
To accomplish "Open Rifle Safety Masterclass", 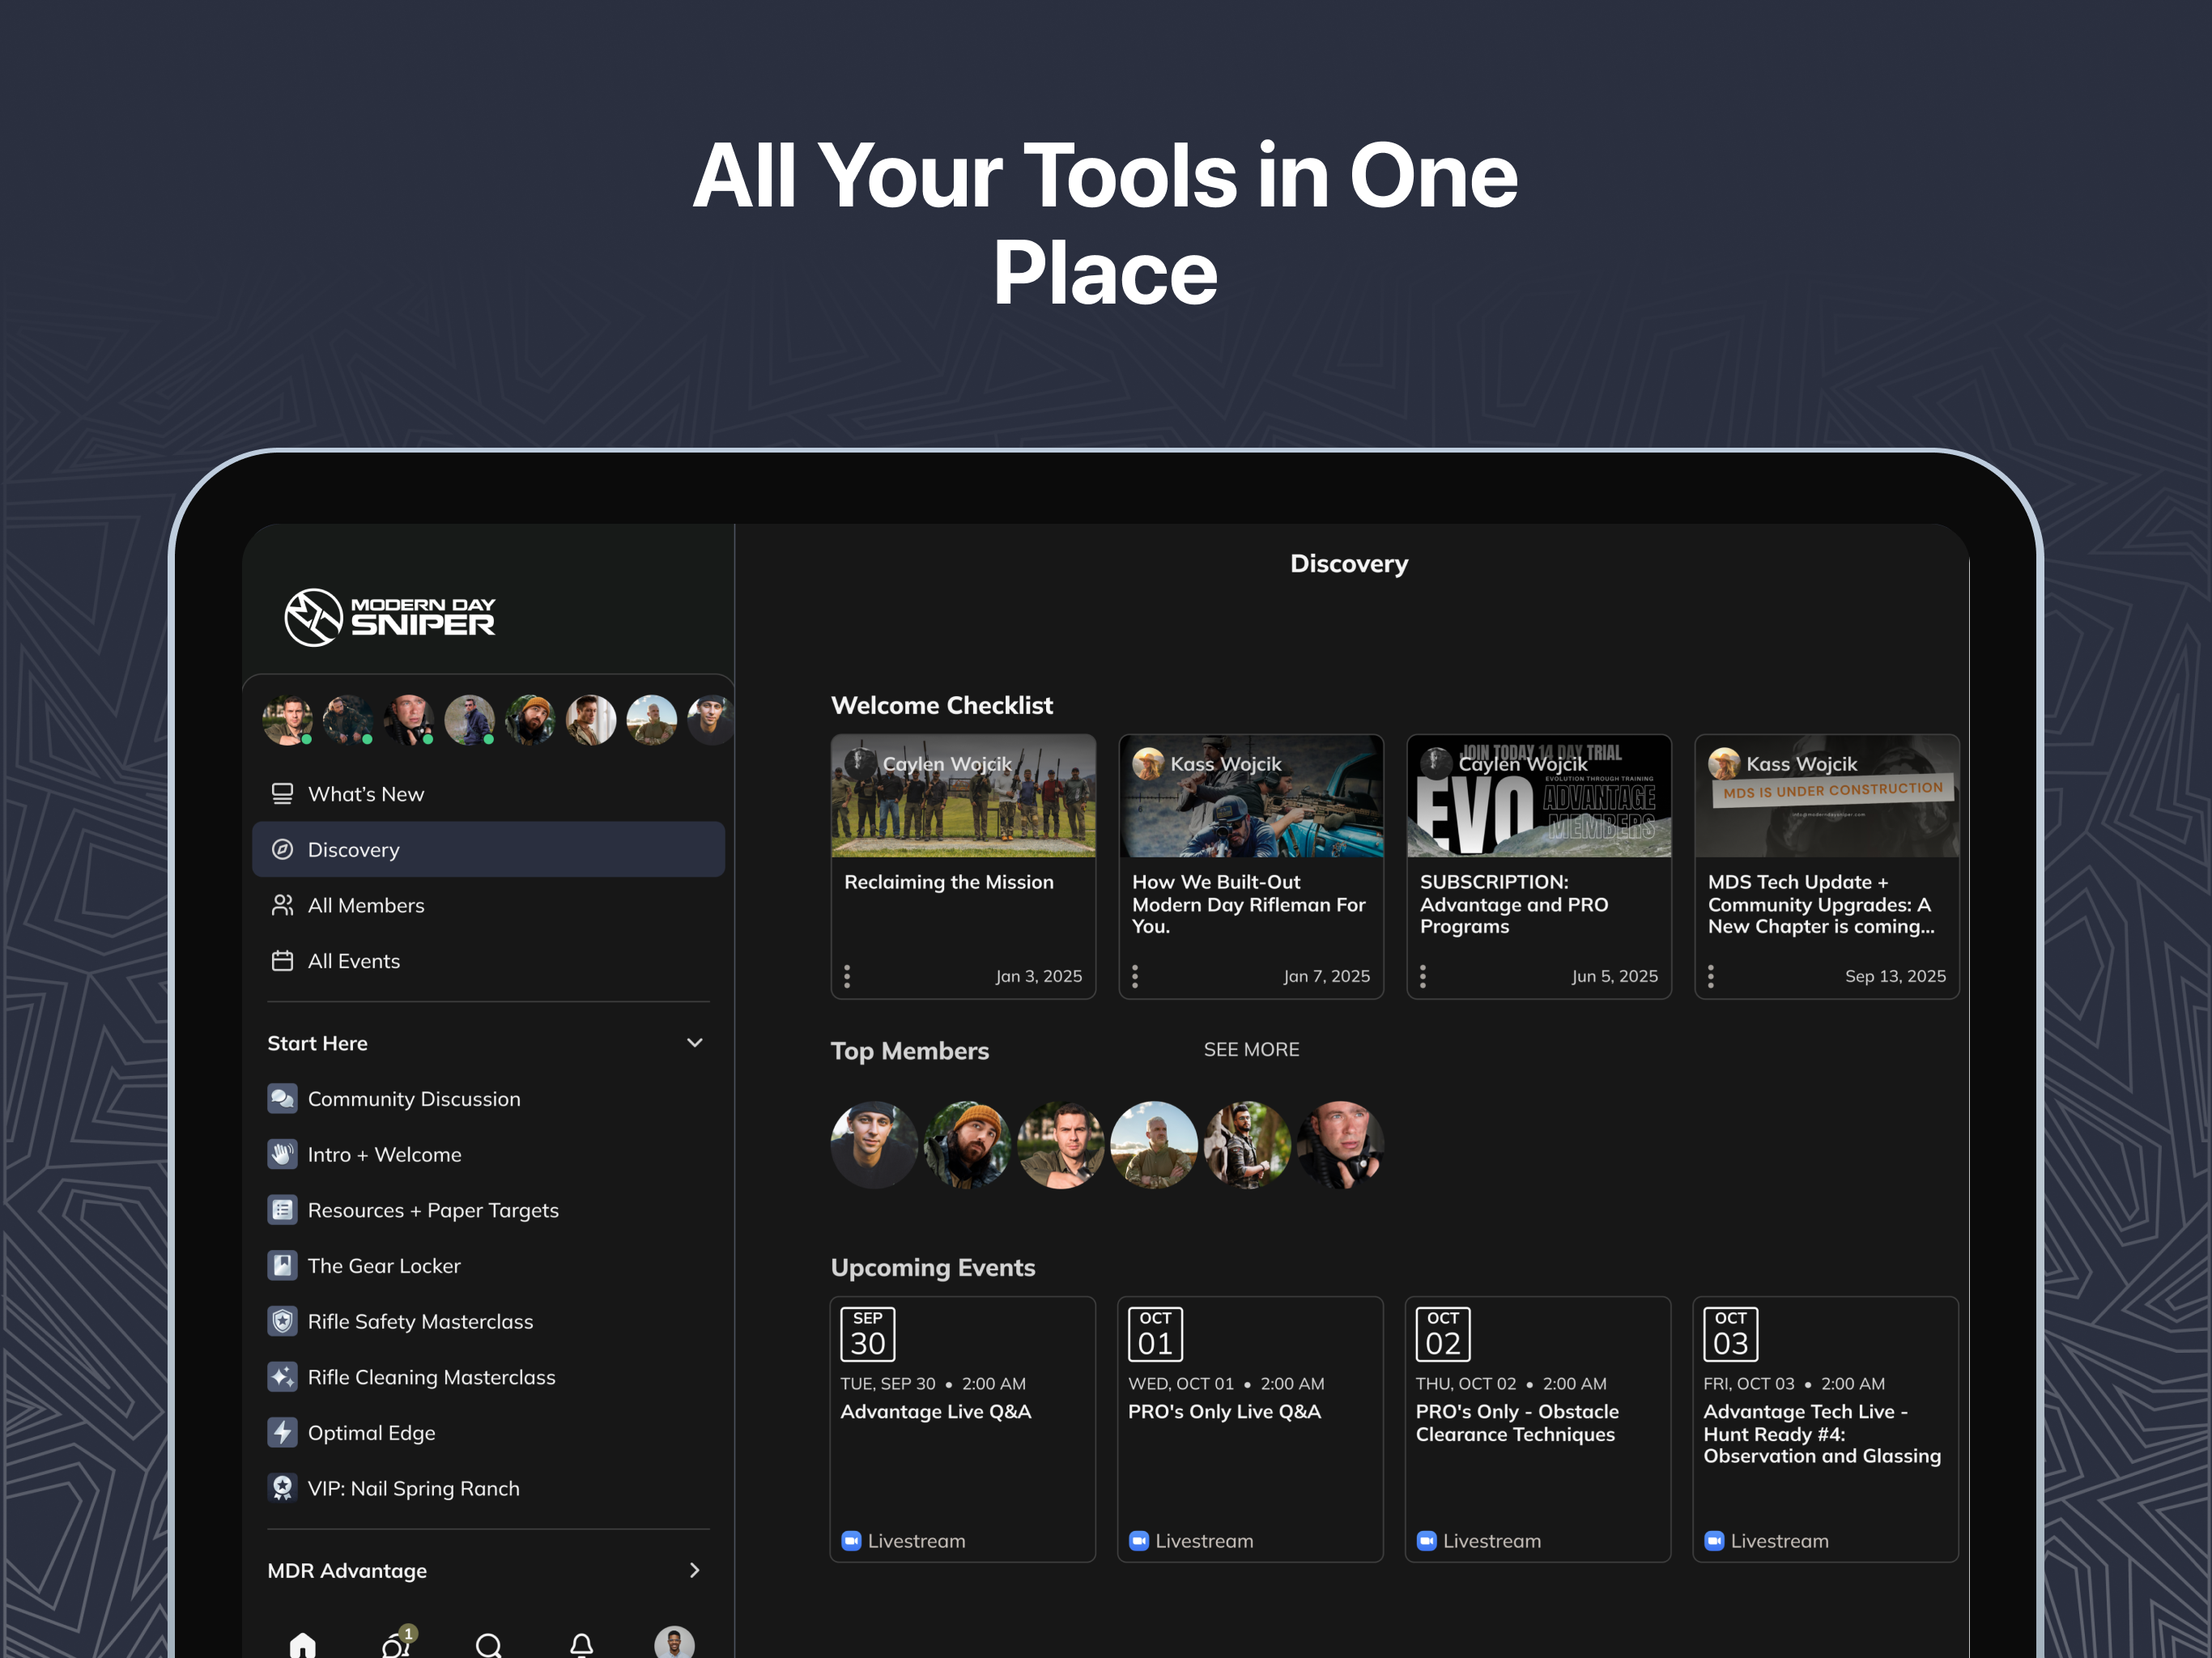I will (x=489, y=1322).
